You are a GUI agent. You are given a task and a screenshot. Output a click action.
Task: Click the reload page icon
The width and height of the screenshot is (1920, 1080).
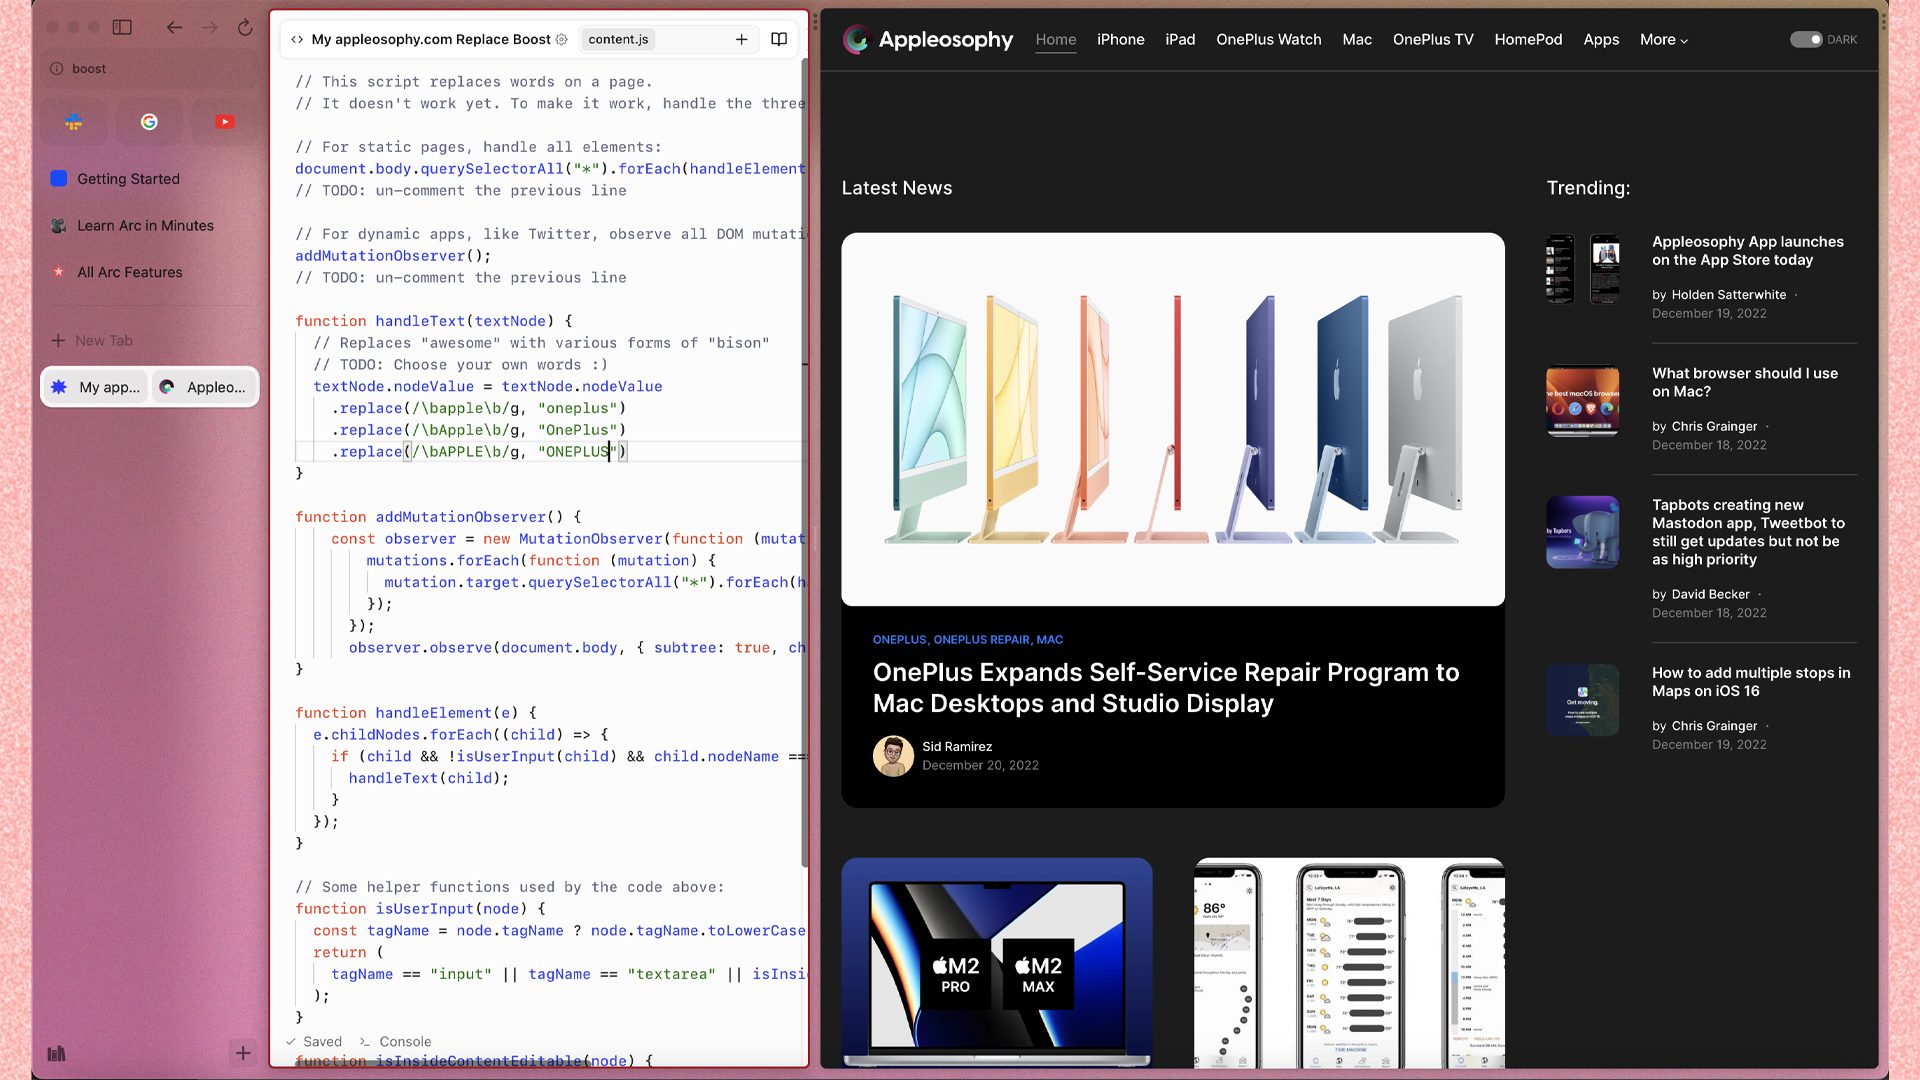(245, 27)
